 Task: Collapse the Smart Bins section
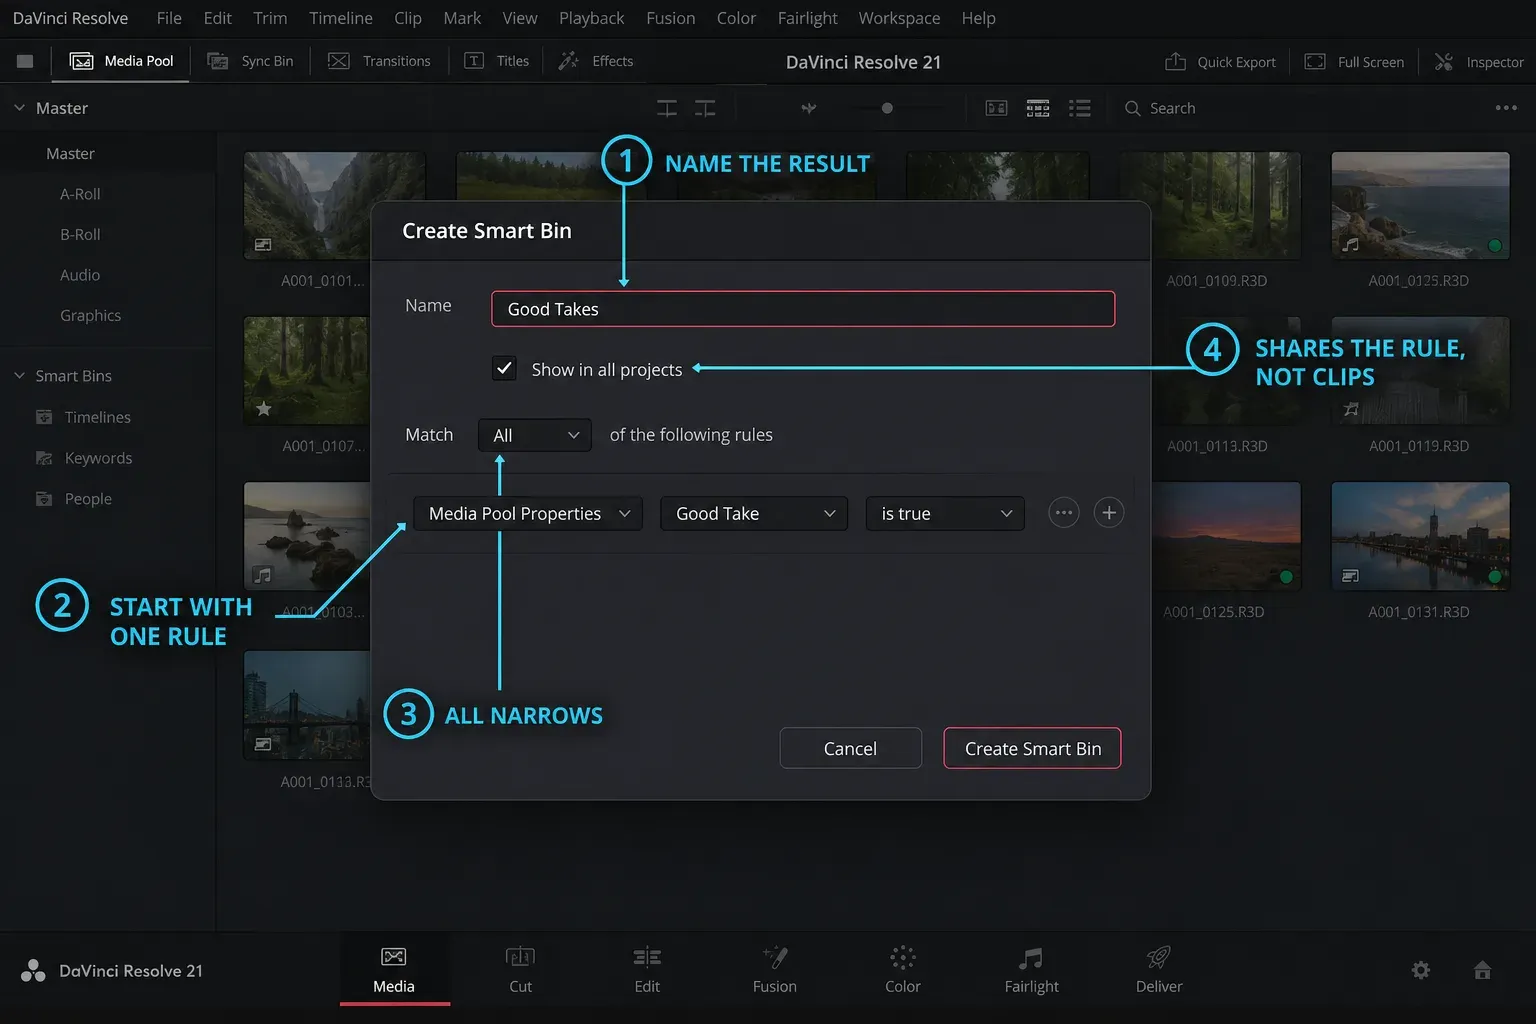click(x=19, y=375)
